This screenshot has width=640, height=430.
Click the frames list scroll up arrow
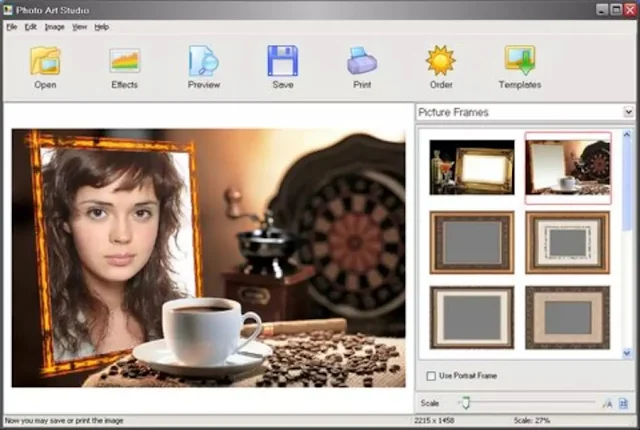coord(627,134)
